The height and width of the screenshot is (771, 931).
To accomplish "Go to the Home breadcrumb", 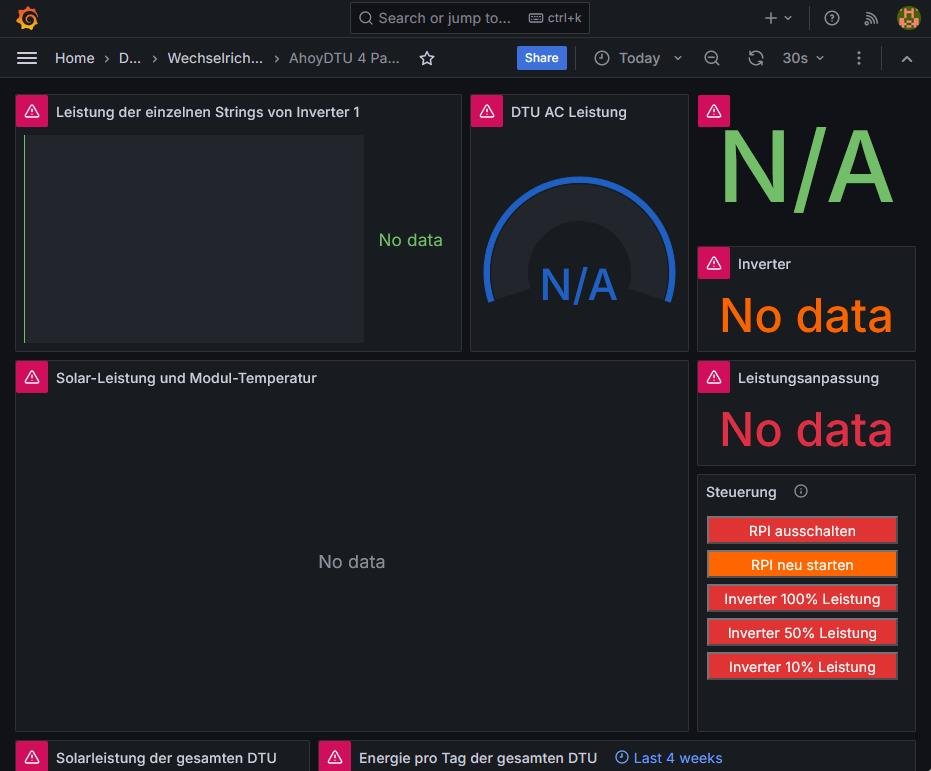I will [74, 58].
